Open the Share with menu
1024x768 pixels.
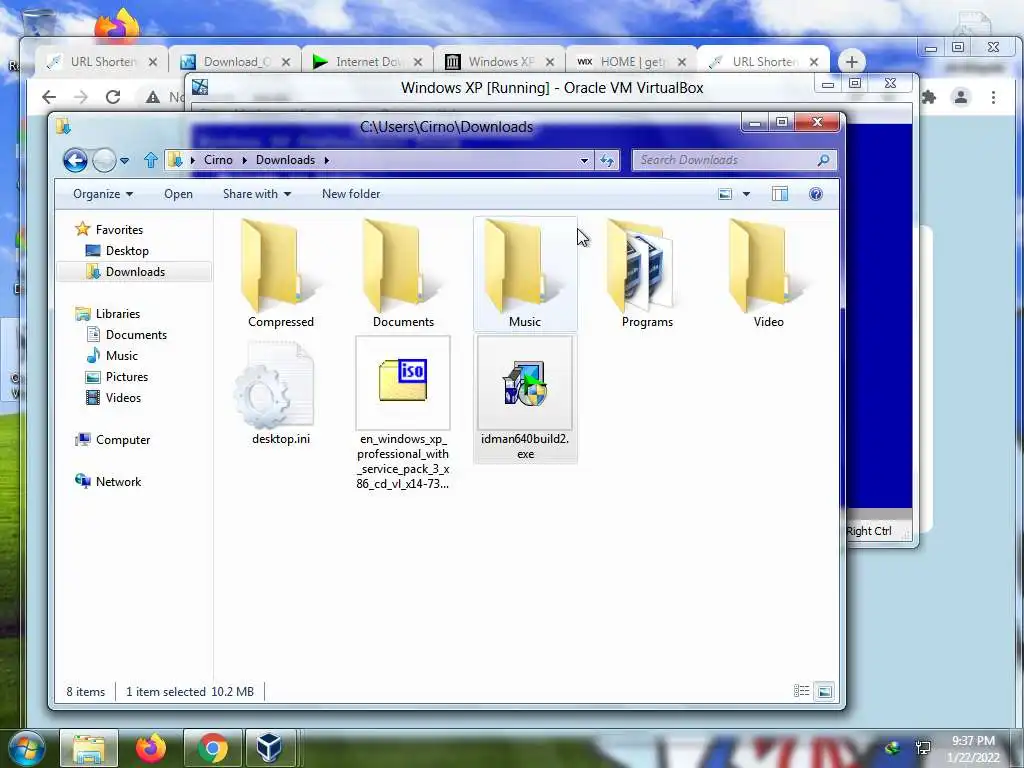[257, 194]
